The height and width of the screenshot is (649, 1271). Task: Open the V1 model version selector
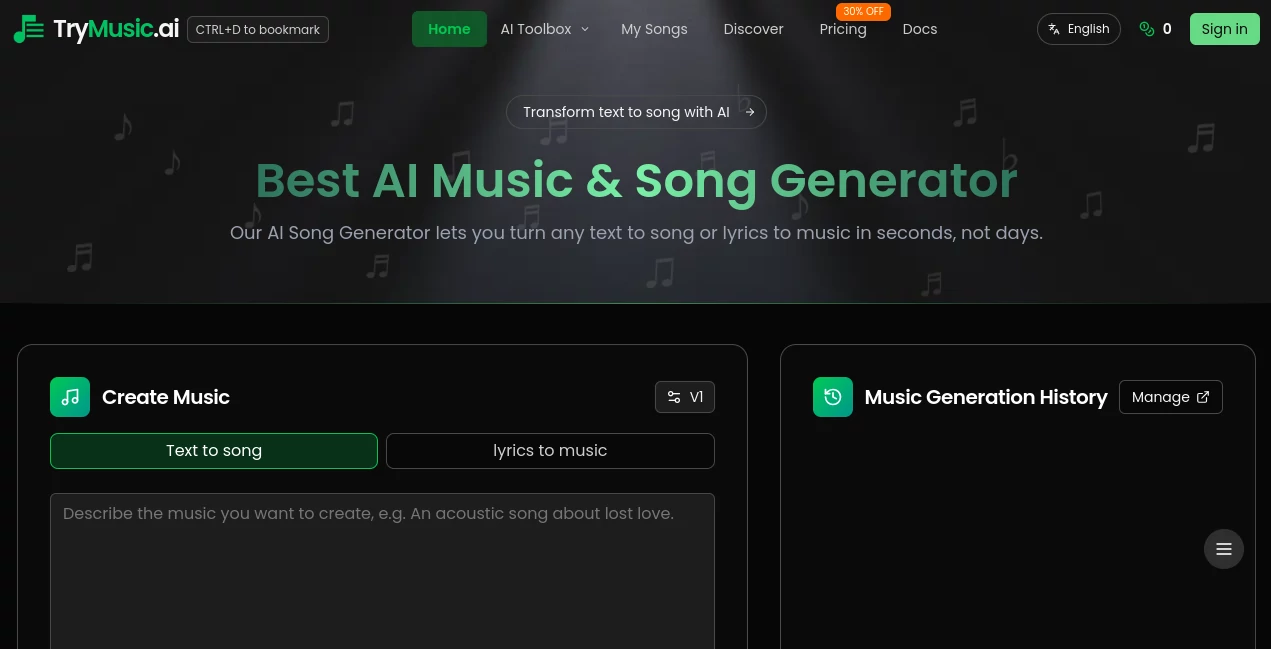tap(685, 397)
